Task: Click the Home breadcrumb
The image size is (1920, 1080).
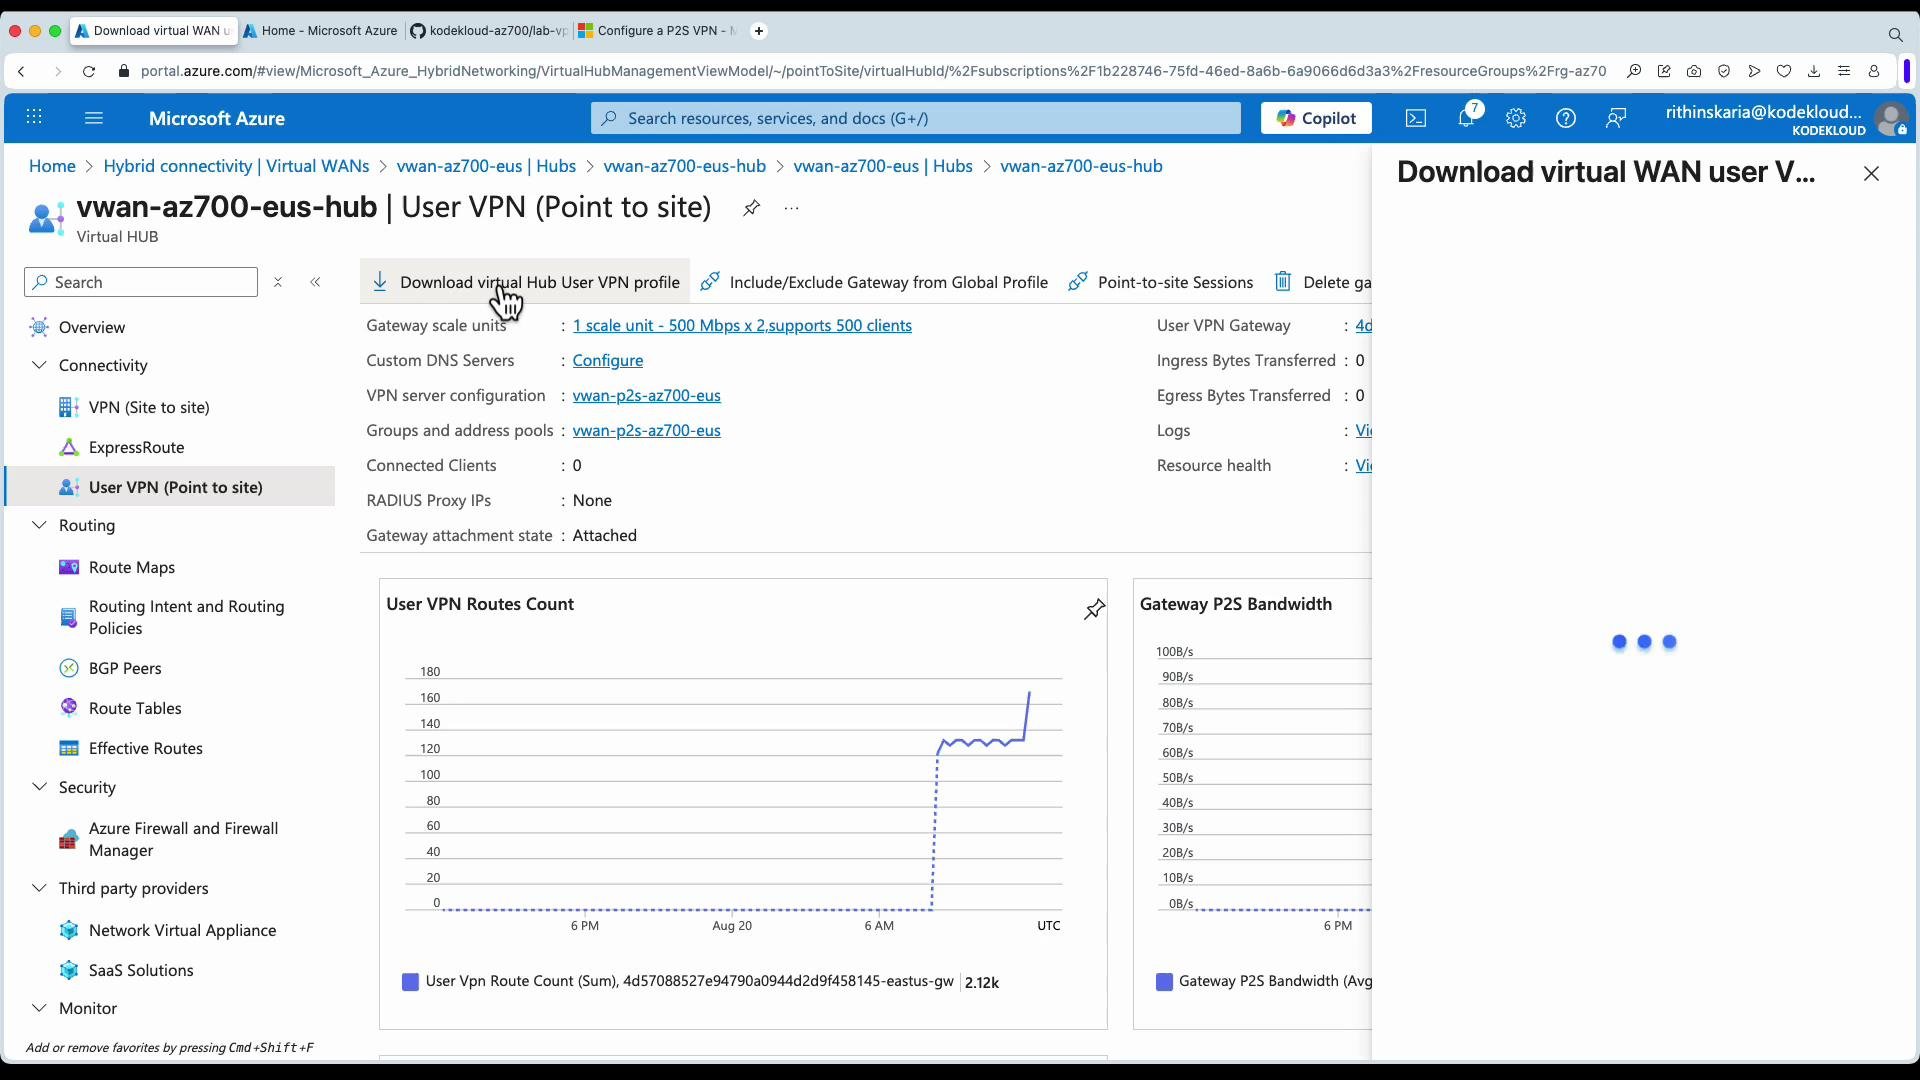Action: pos(52,166)
